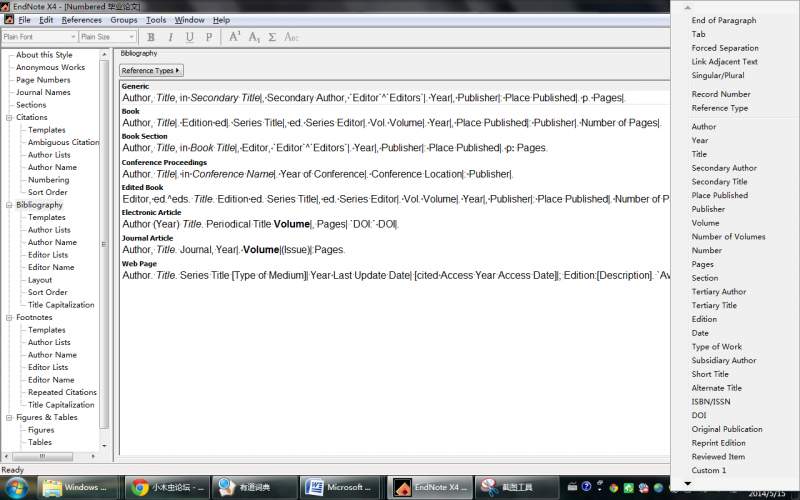Apply Plain text formatting (P)
This screenshot has width=800, height=500.
click(209, 37)
